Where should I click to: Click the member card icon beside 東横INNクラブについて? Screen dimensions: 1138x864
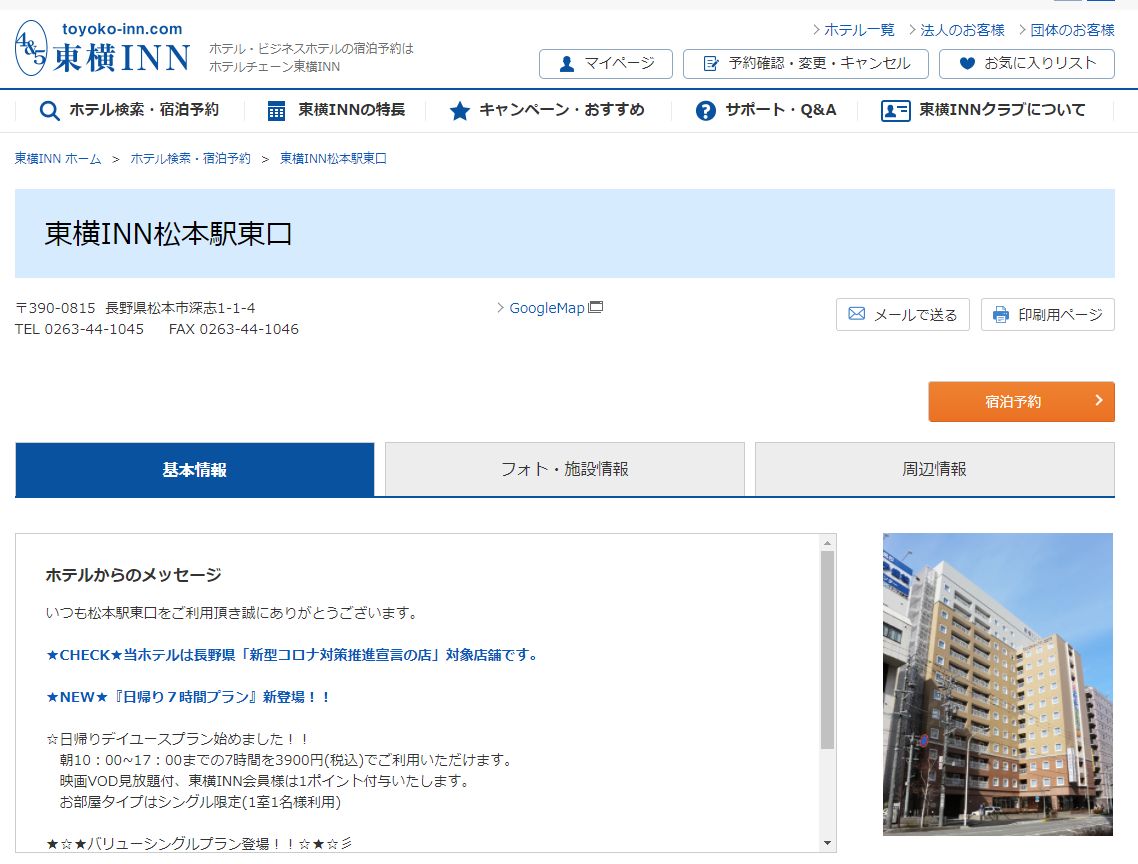point(896,111)
